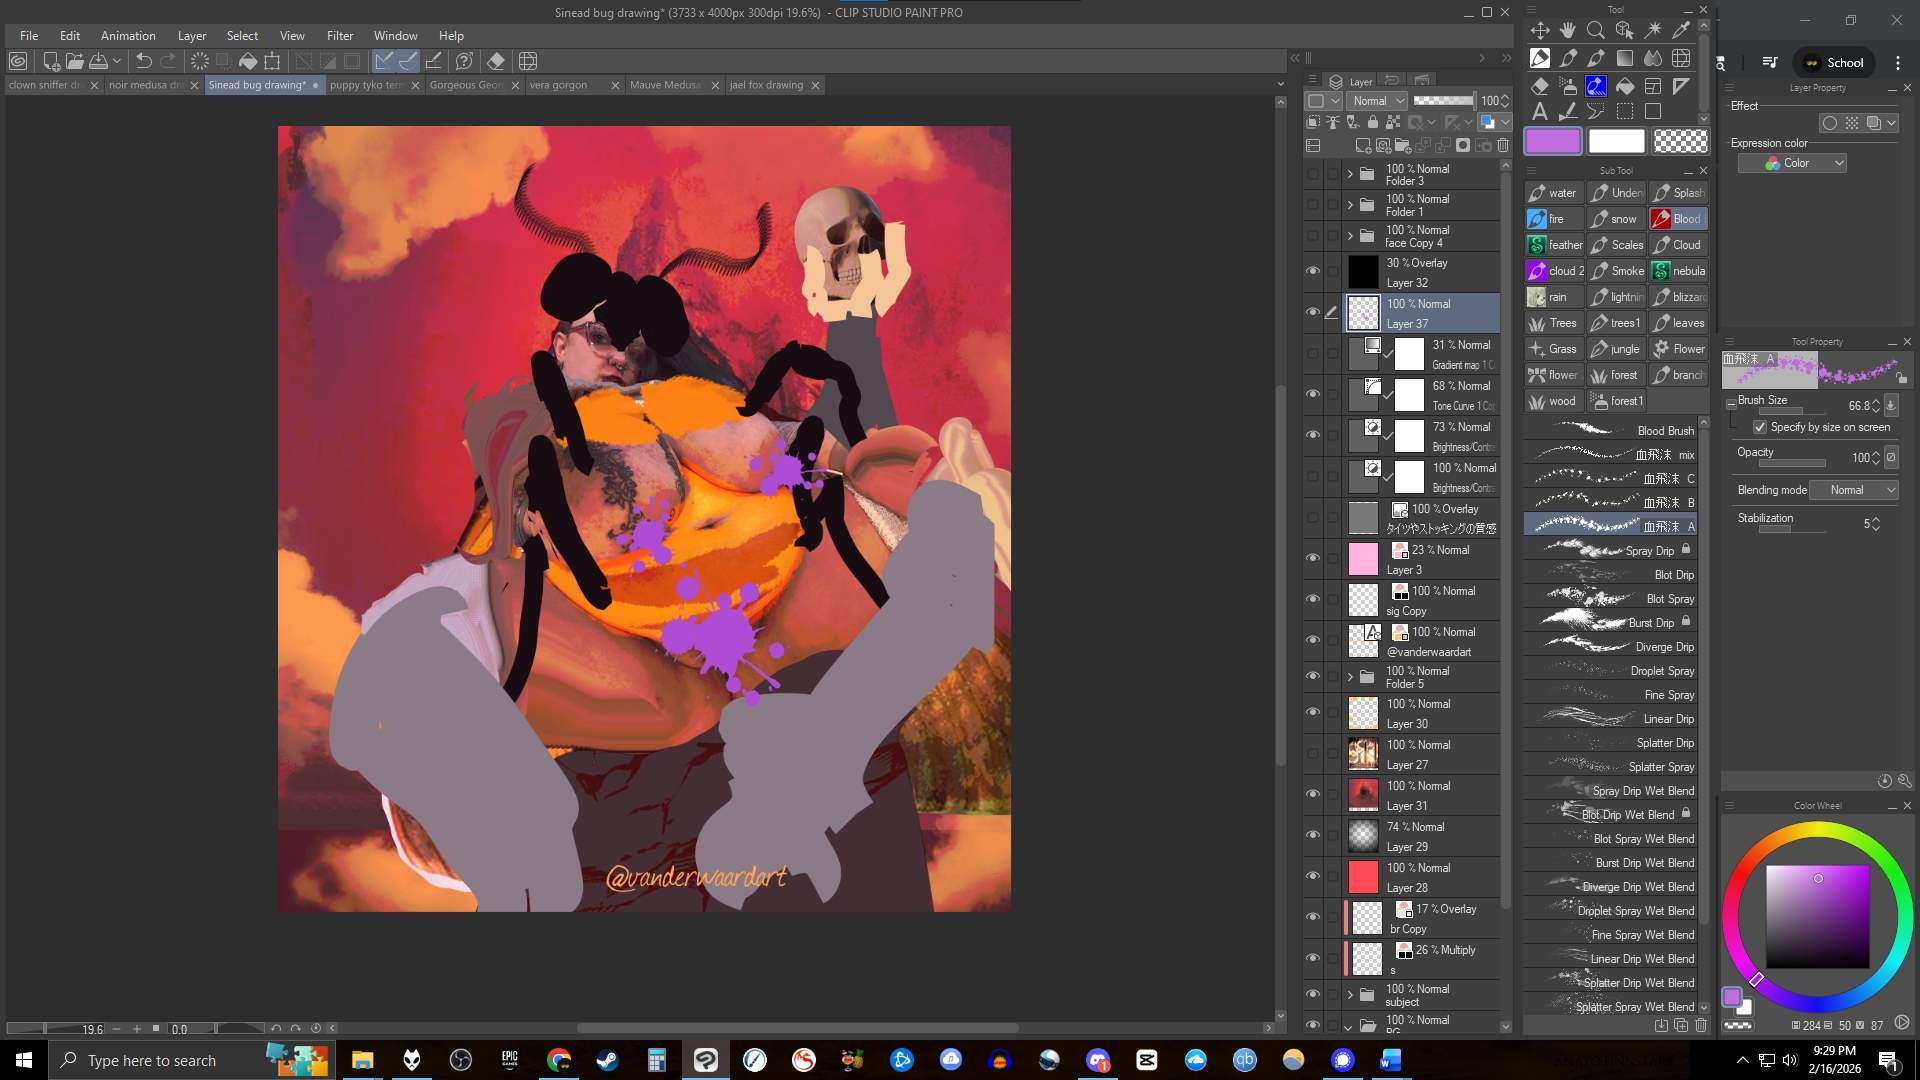Select the Eraser tool in Tool palette

[x=1540, y=86]
